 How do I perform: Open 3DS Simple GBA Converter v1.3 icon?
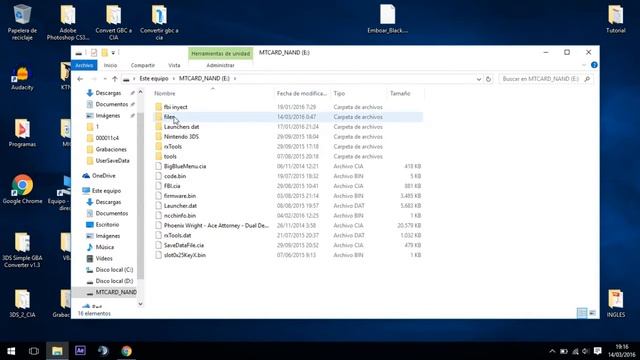[22, 250]
